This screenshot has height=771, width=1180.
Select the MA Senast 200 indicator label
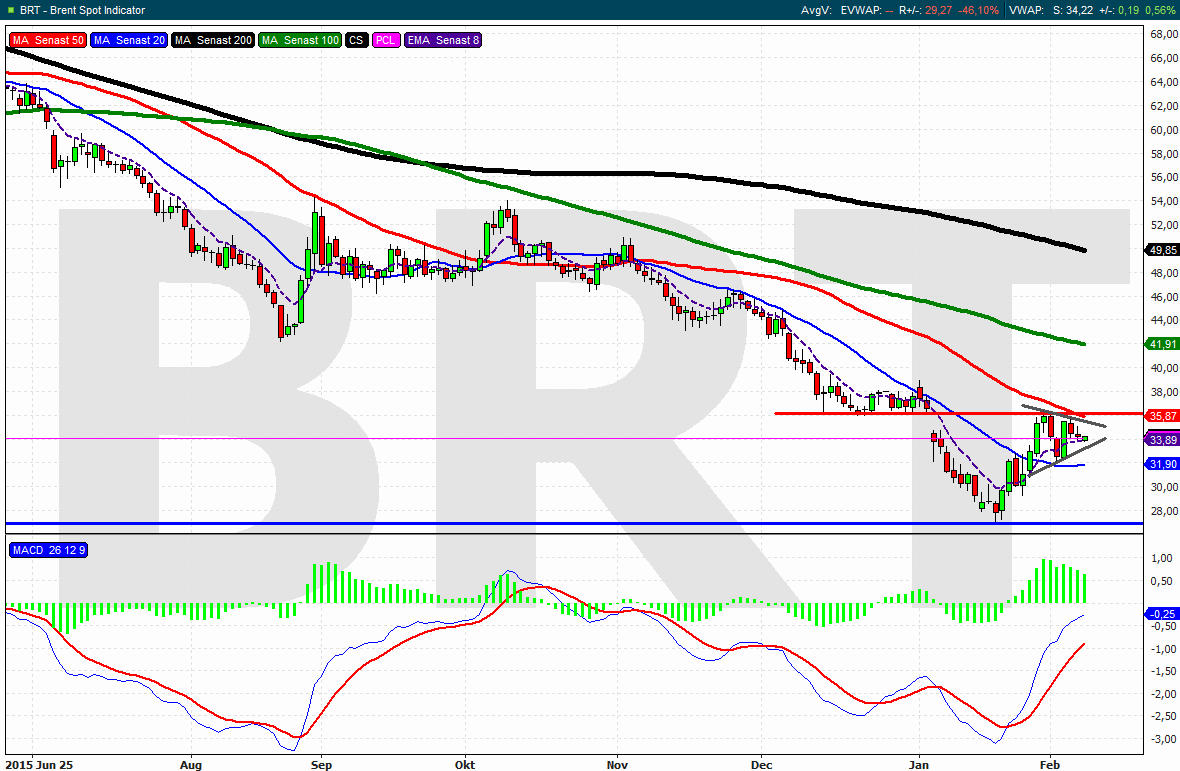click(x=213, y=40)
